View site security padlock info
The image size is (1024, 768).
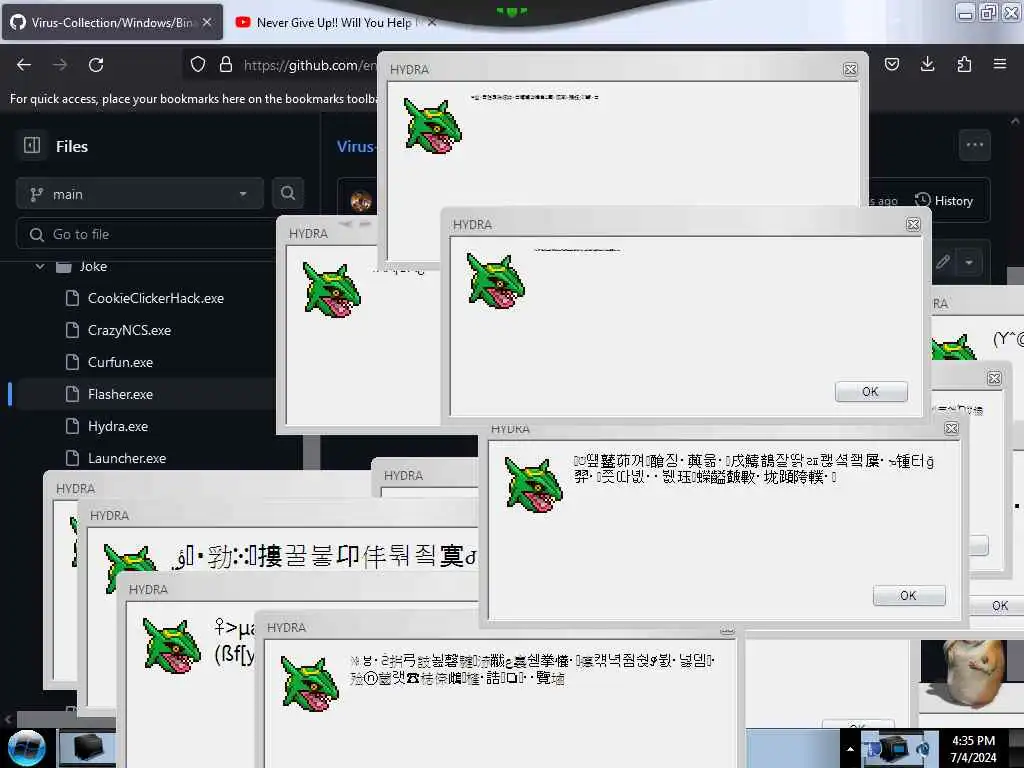click(226, 64)
